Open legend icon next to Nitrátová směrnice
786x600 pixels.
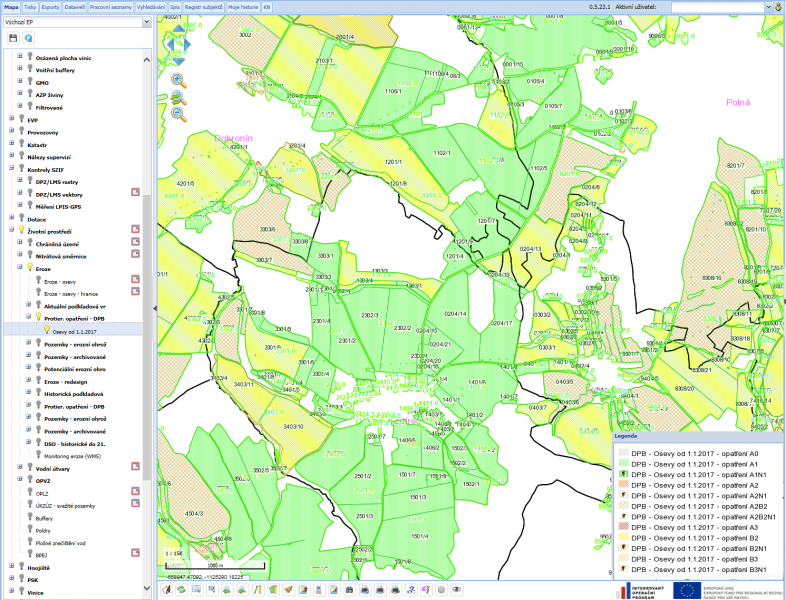134,255
